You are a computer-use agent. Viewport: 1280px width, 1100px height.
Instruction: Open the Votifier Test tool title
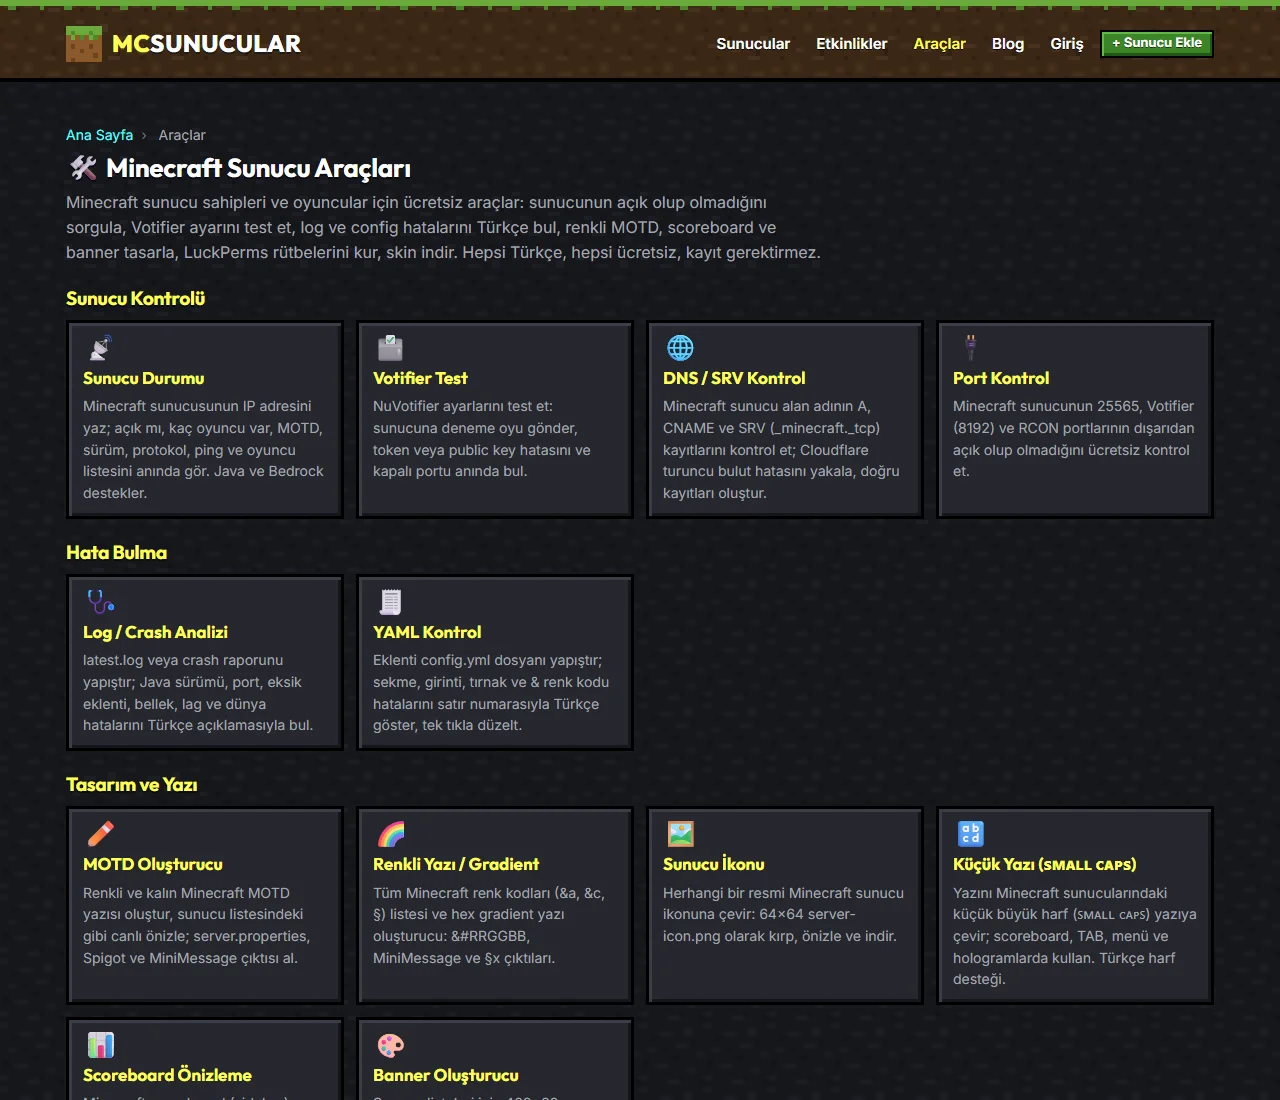(x=420, y=378)
